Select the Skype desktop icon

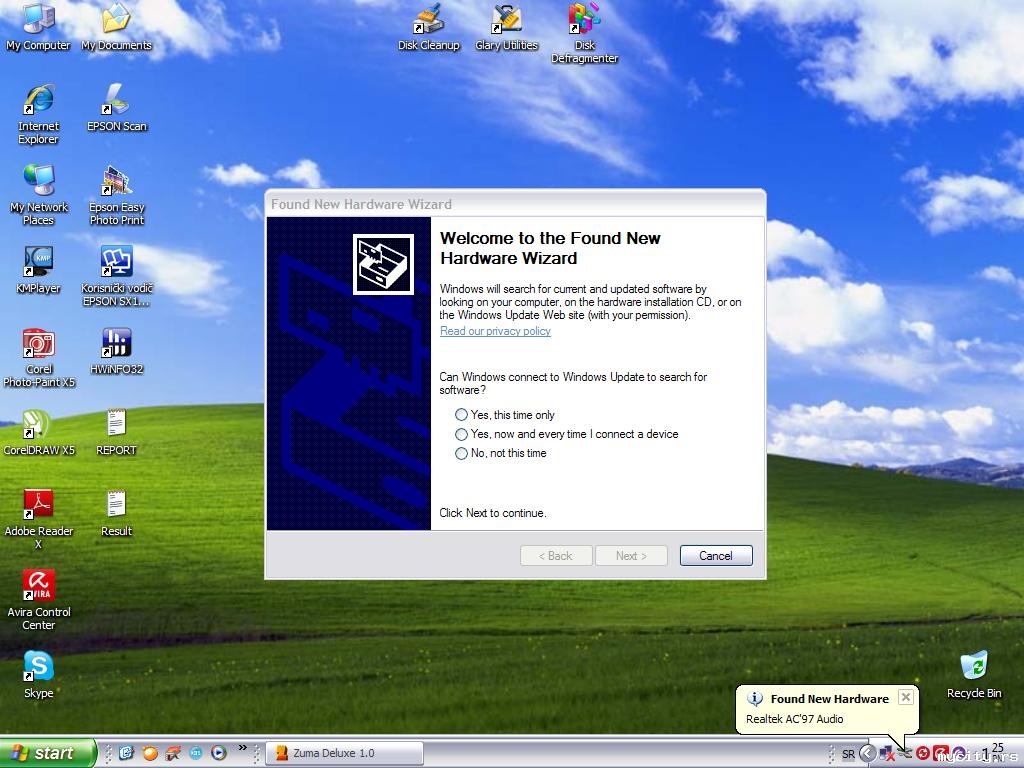(39, 675)
